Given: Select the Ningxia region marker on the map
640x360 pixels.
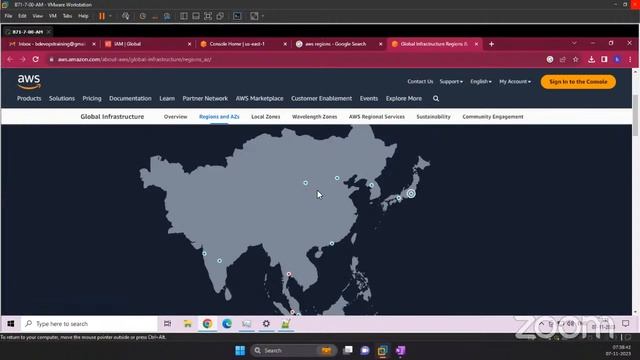Looking at the screenshot, I should [306, 183].
